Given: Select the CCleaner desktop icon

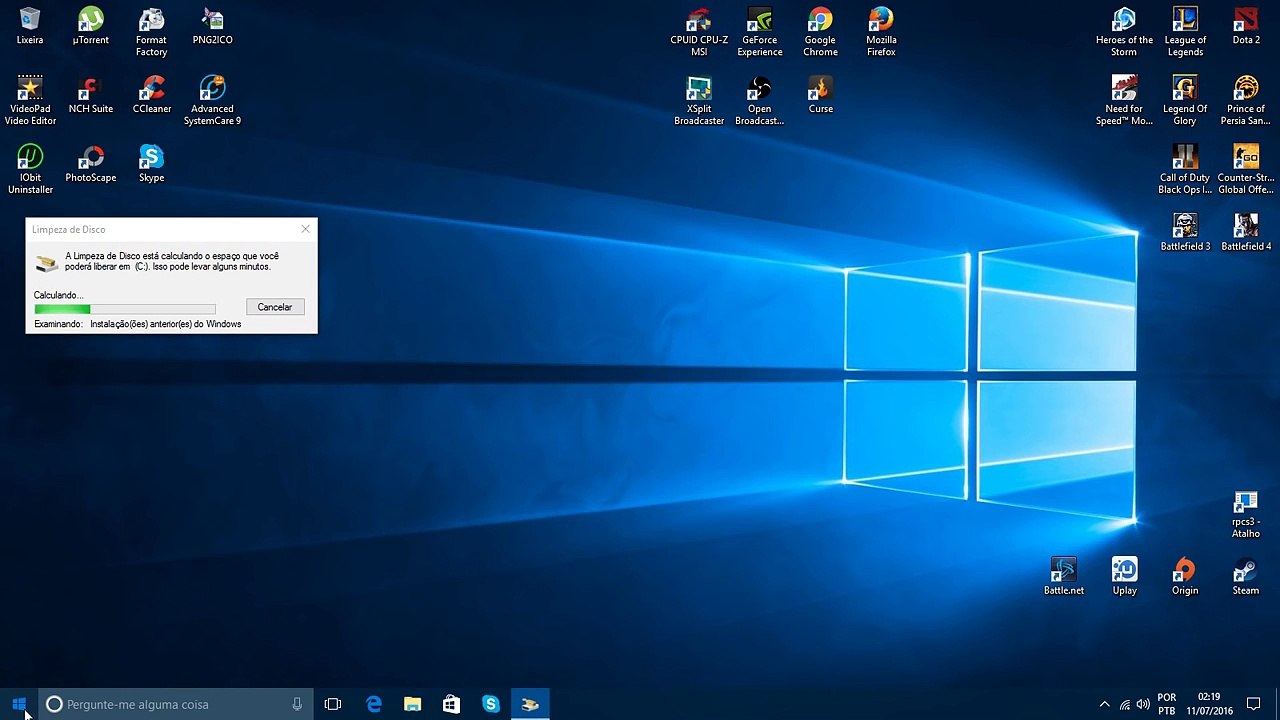Looking at the screenshot, I should 152,95.
